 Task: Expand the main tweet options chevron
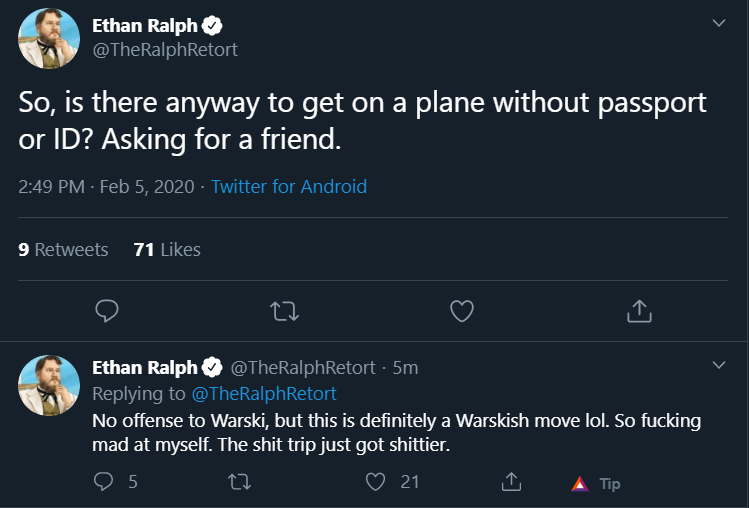coord(719,23)
